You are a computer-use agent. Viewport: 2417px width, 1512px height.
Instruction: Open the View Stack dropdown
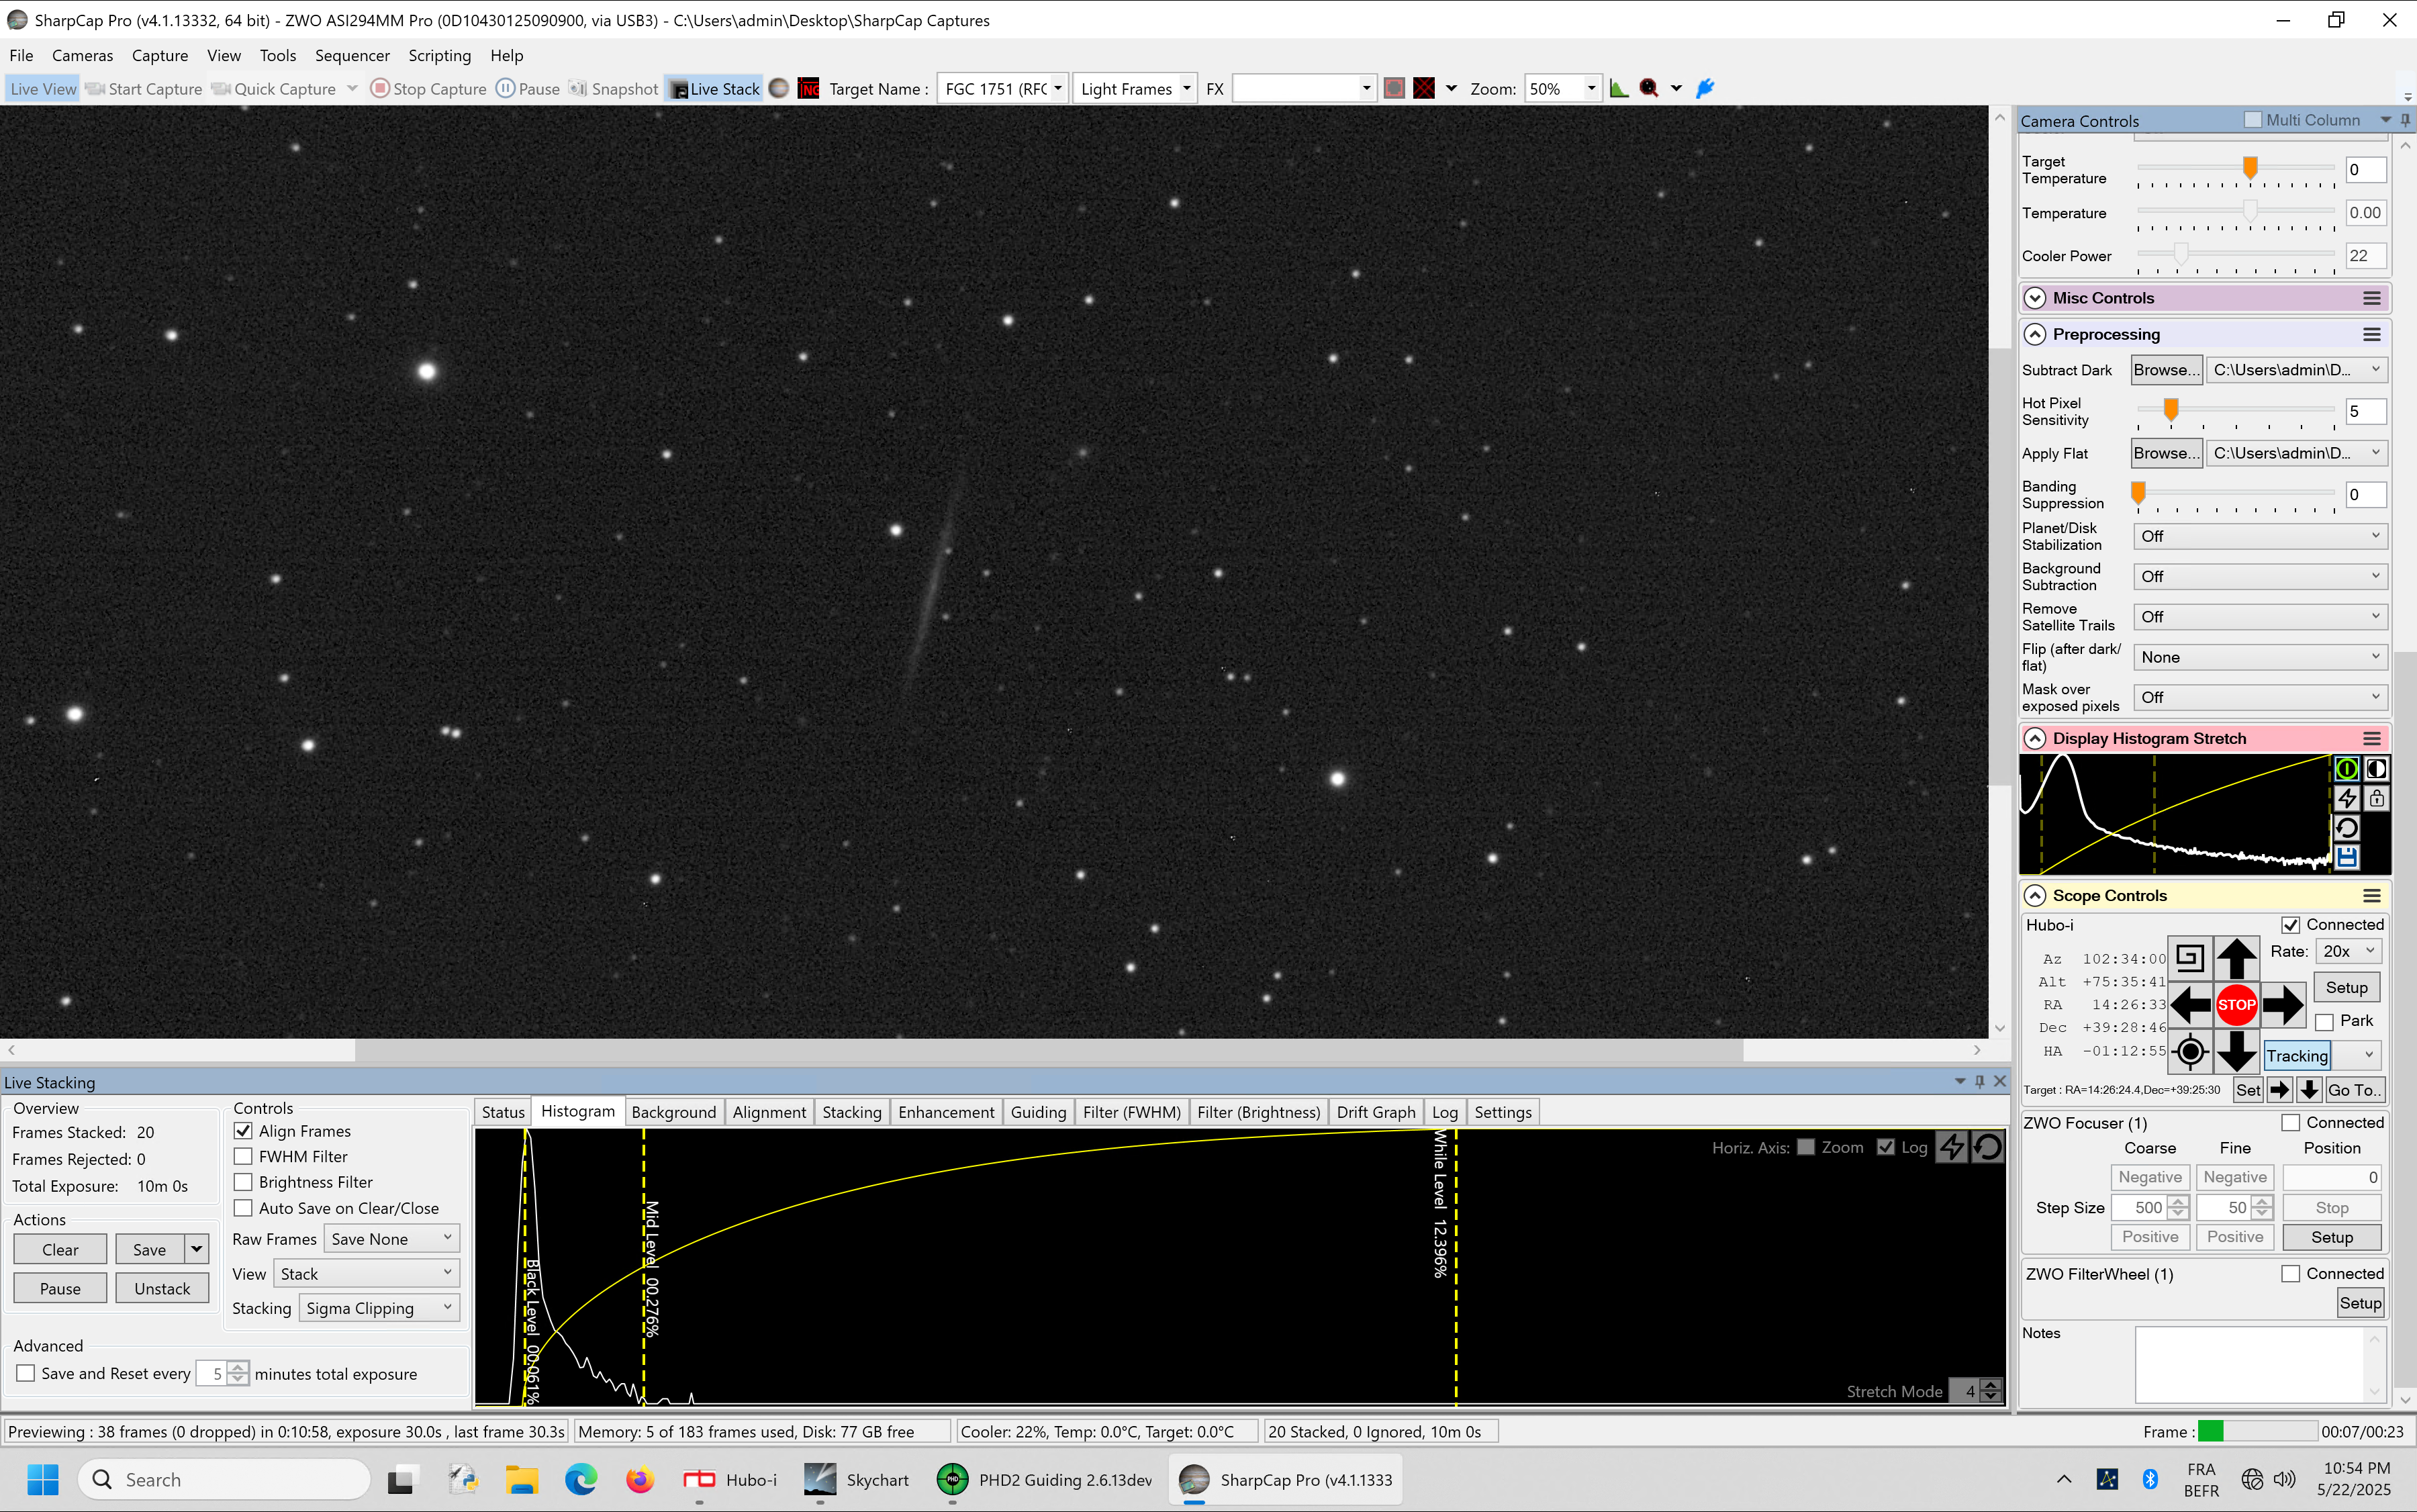click(367, 1273)
